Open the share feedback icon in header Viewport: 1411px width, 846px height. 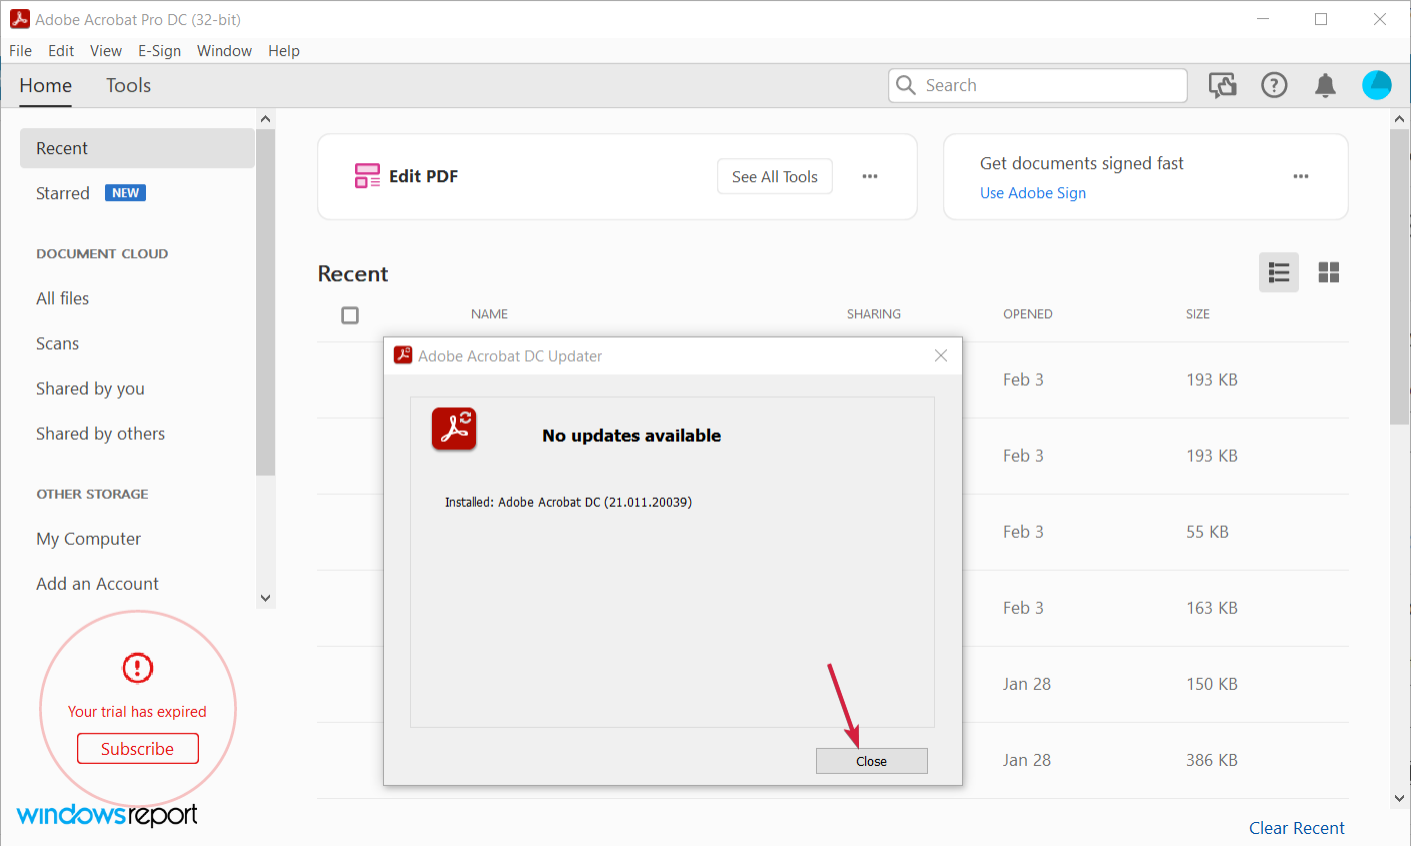click(1222, 86)
